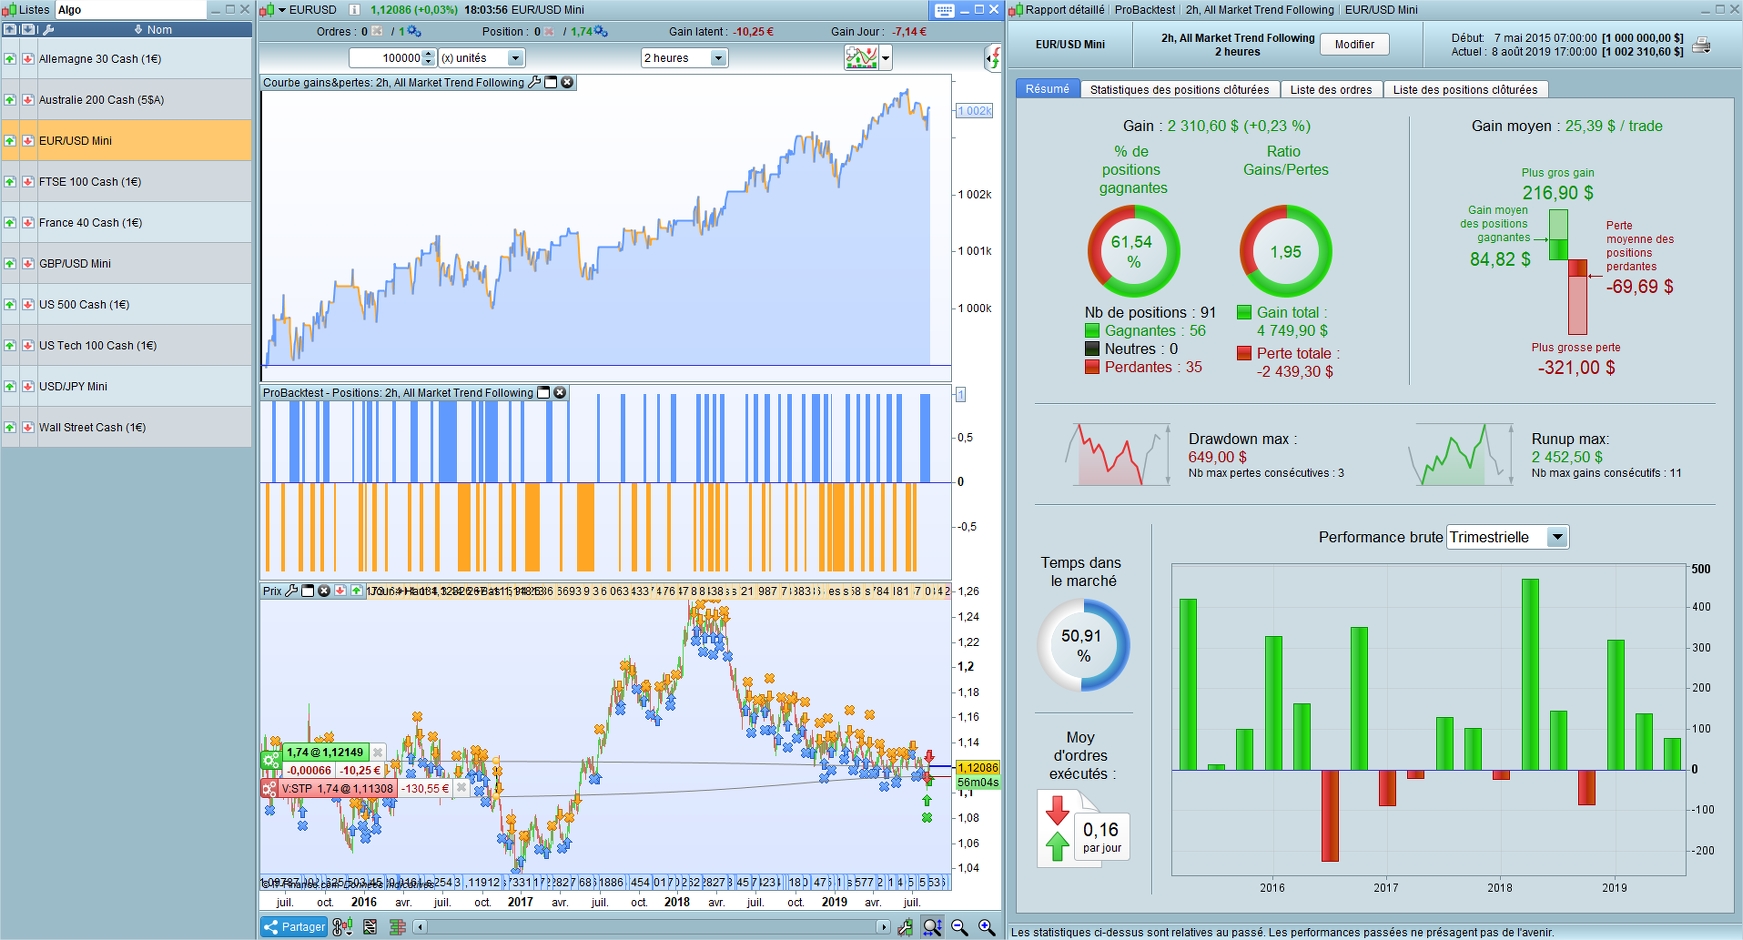Open position settings gear icon
The width and height of the screenshot is (1743, 940).
[x=601, y=32]
